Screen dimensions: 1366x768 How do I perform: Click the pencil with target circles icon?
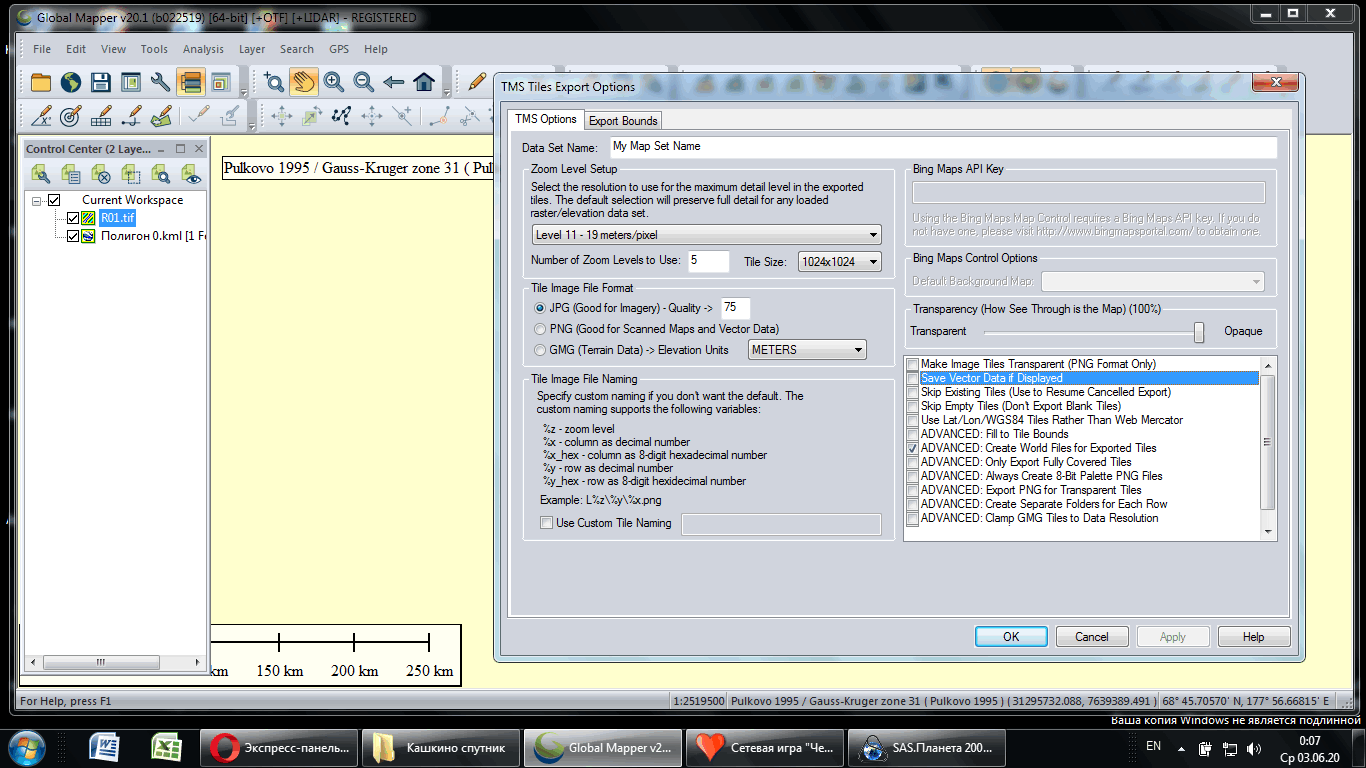click(71, 116)
